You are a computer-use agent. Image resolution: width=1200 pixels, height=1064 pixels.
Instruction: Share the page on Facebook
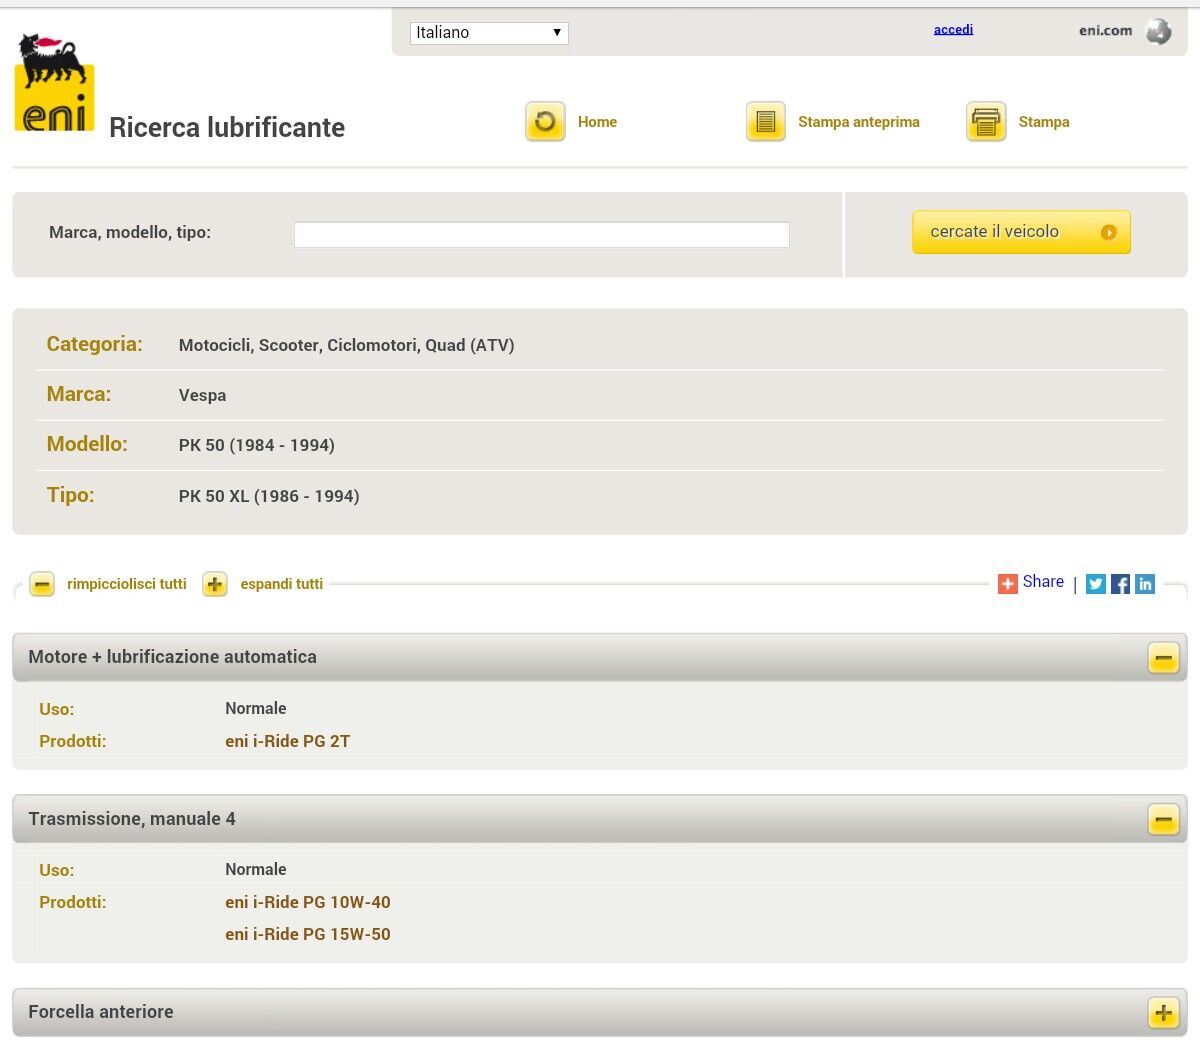1120,584
